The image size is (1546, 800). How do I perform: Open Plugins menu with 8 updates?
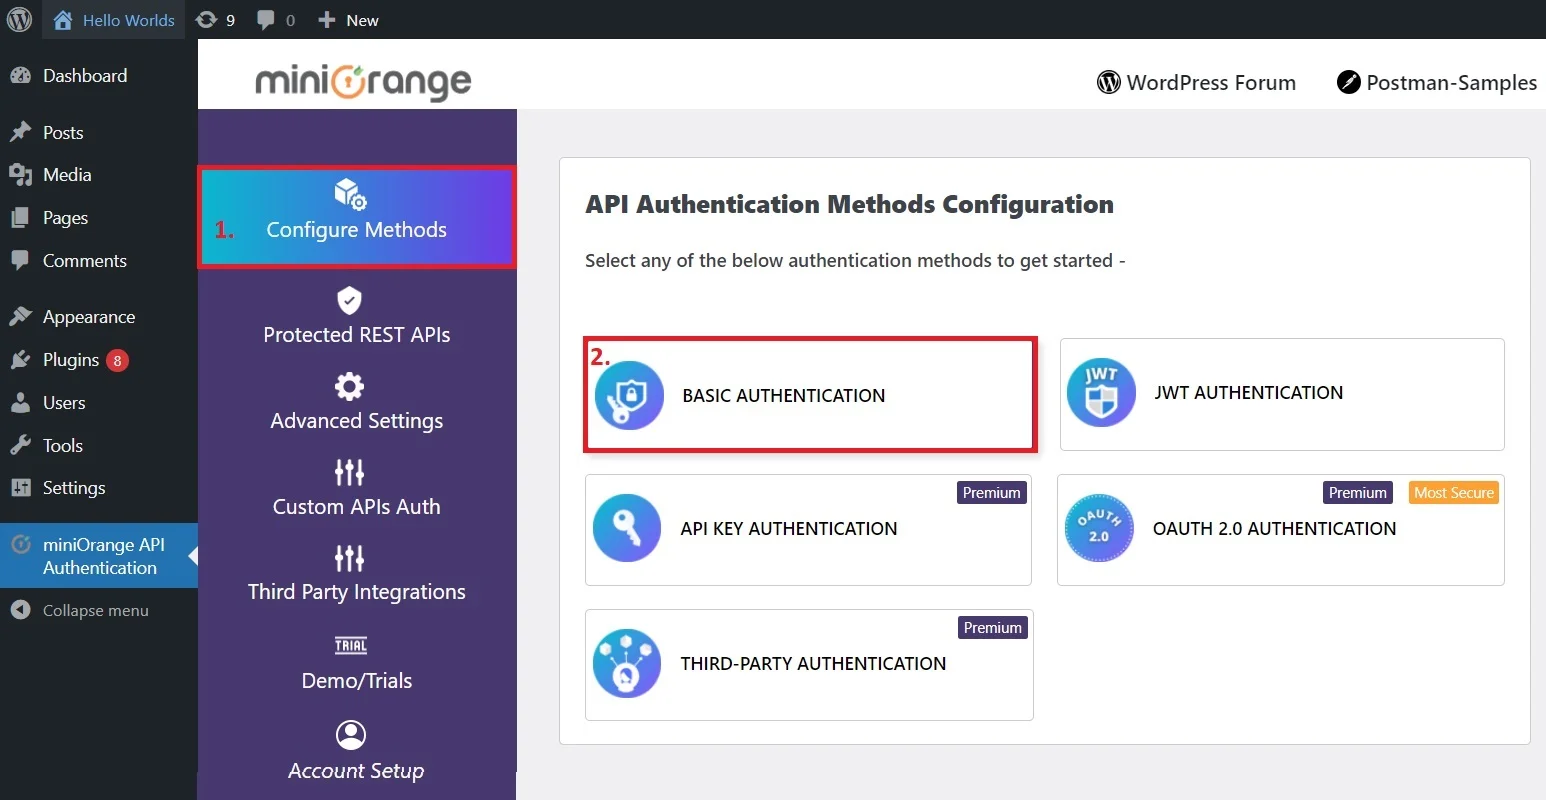coord(99,360)
